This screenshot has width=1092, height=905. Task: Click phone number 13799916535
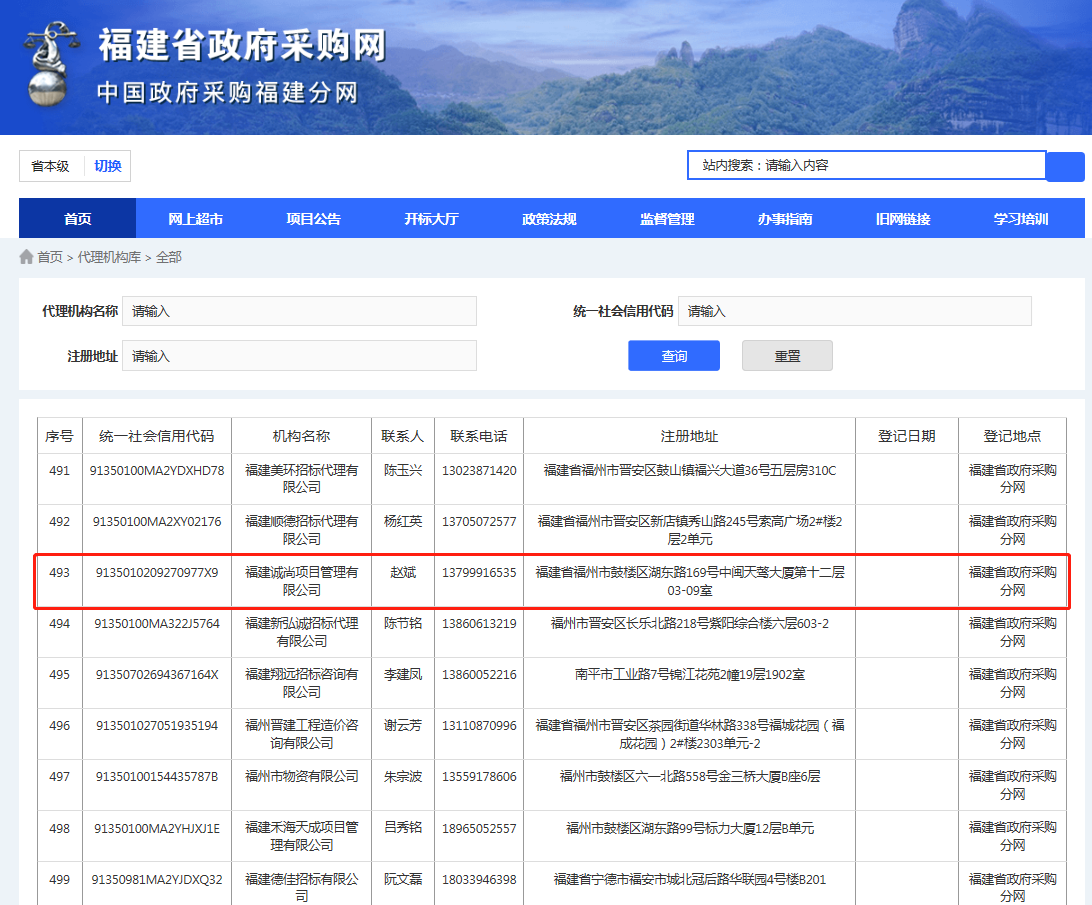tap(479, 573)
